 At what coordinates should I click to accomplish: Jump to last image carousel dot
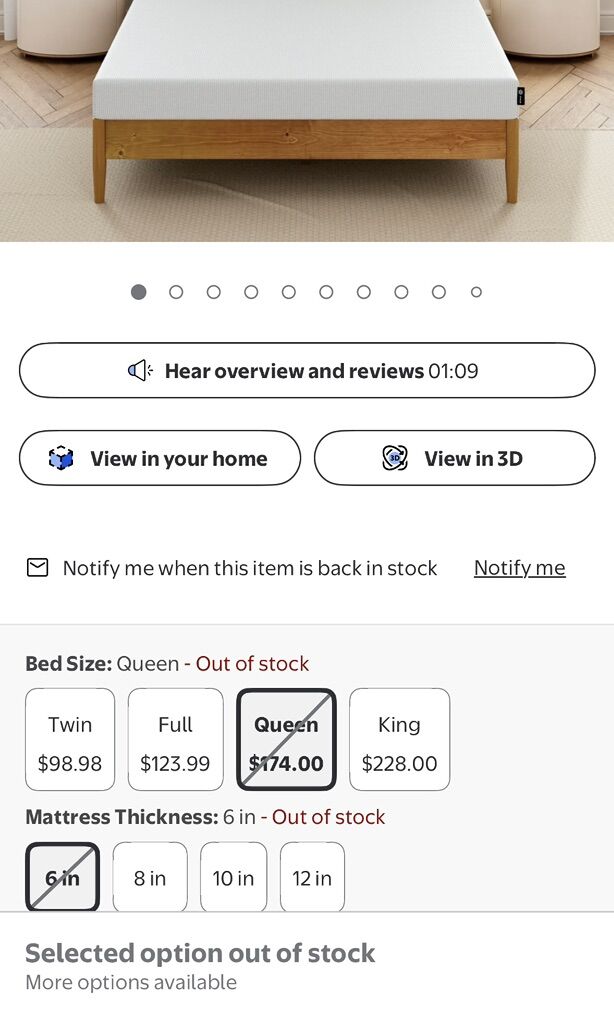476,292
